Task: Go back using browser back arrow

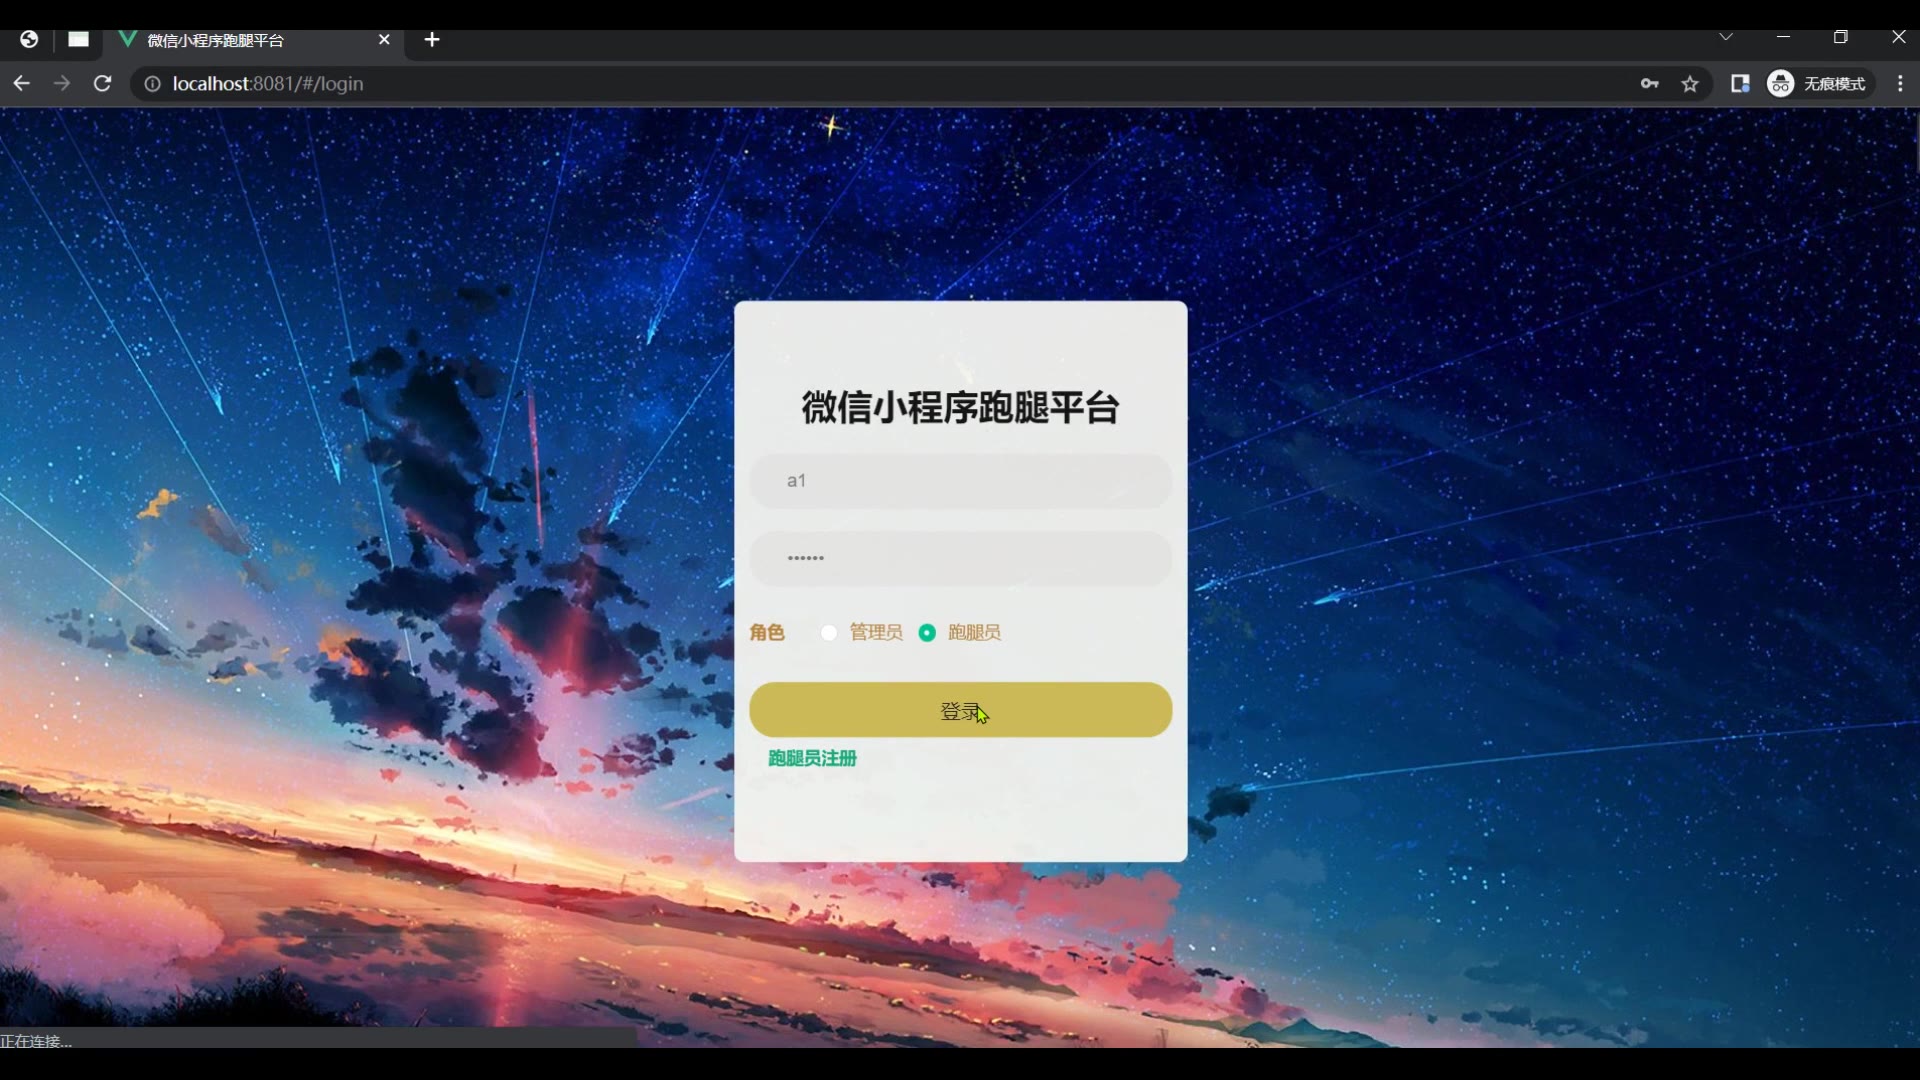Action: tap(21, 84)
